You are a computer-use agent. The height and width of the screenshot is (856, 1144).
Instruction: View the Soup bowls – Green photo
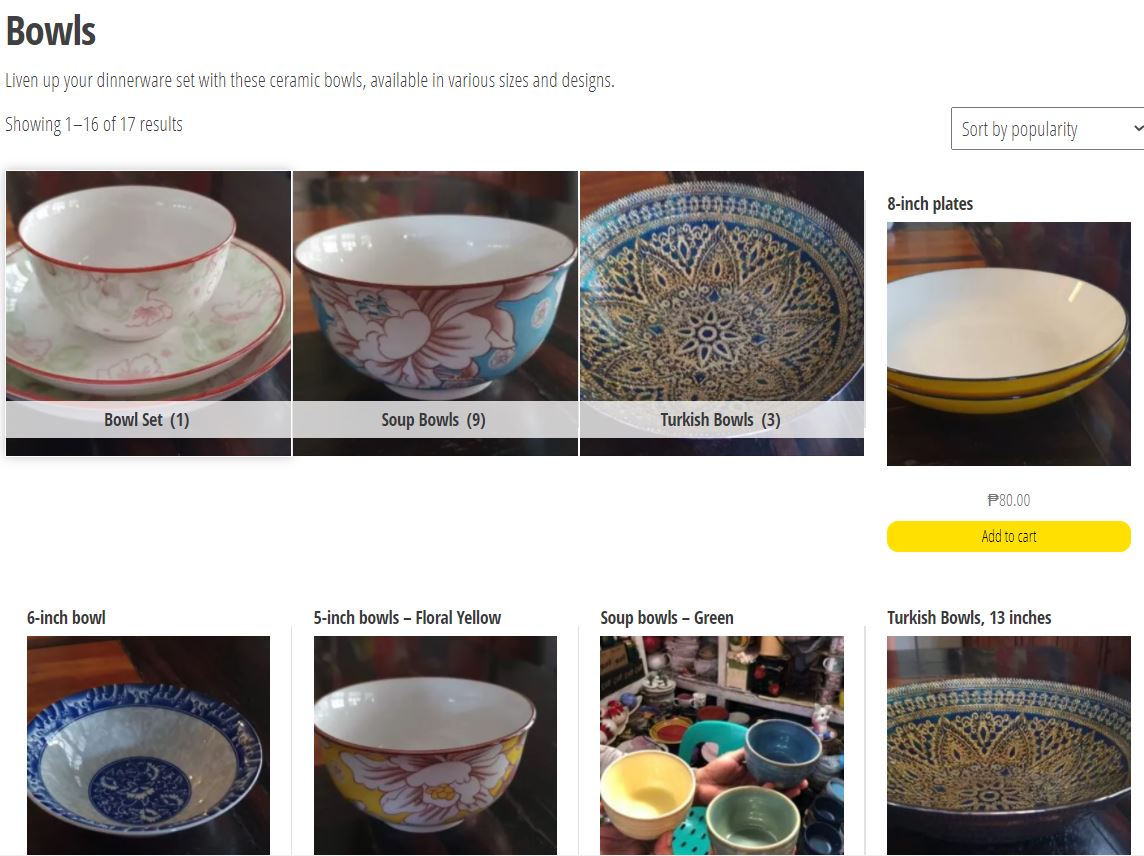tap(722, 745)
